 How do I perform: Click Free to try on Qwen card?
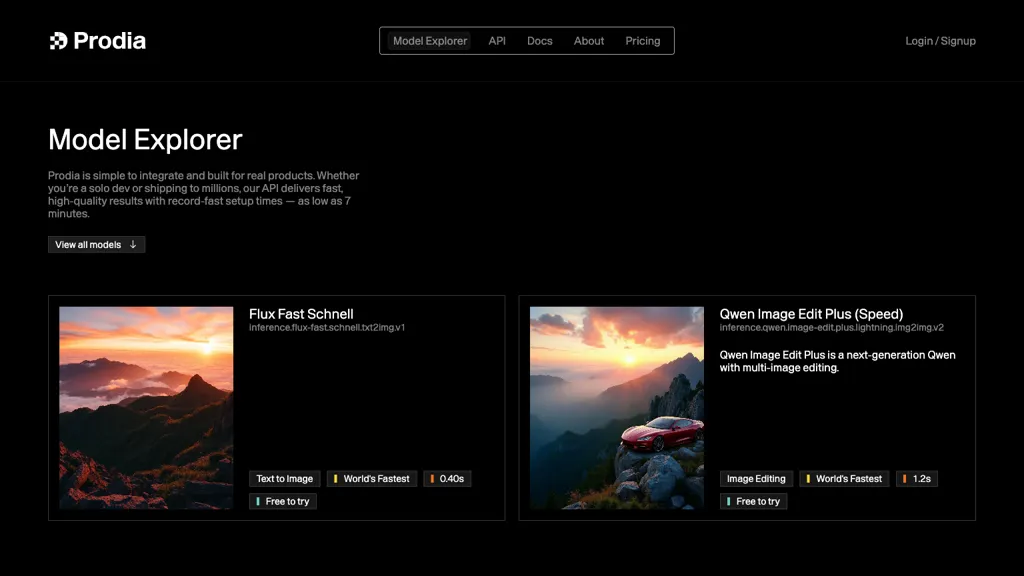(x=754, y=502)
